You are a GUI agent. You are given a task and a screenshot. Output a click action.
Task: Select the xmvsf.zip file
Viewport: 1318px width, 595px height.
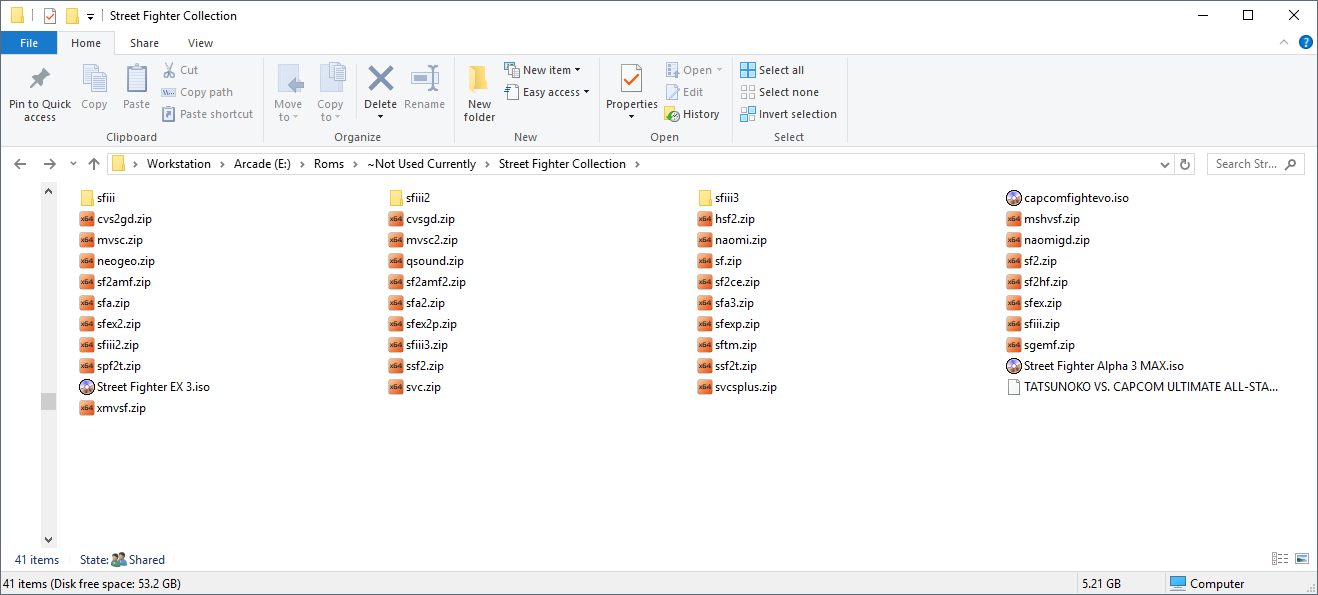coord(113,408)
